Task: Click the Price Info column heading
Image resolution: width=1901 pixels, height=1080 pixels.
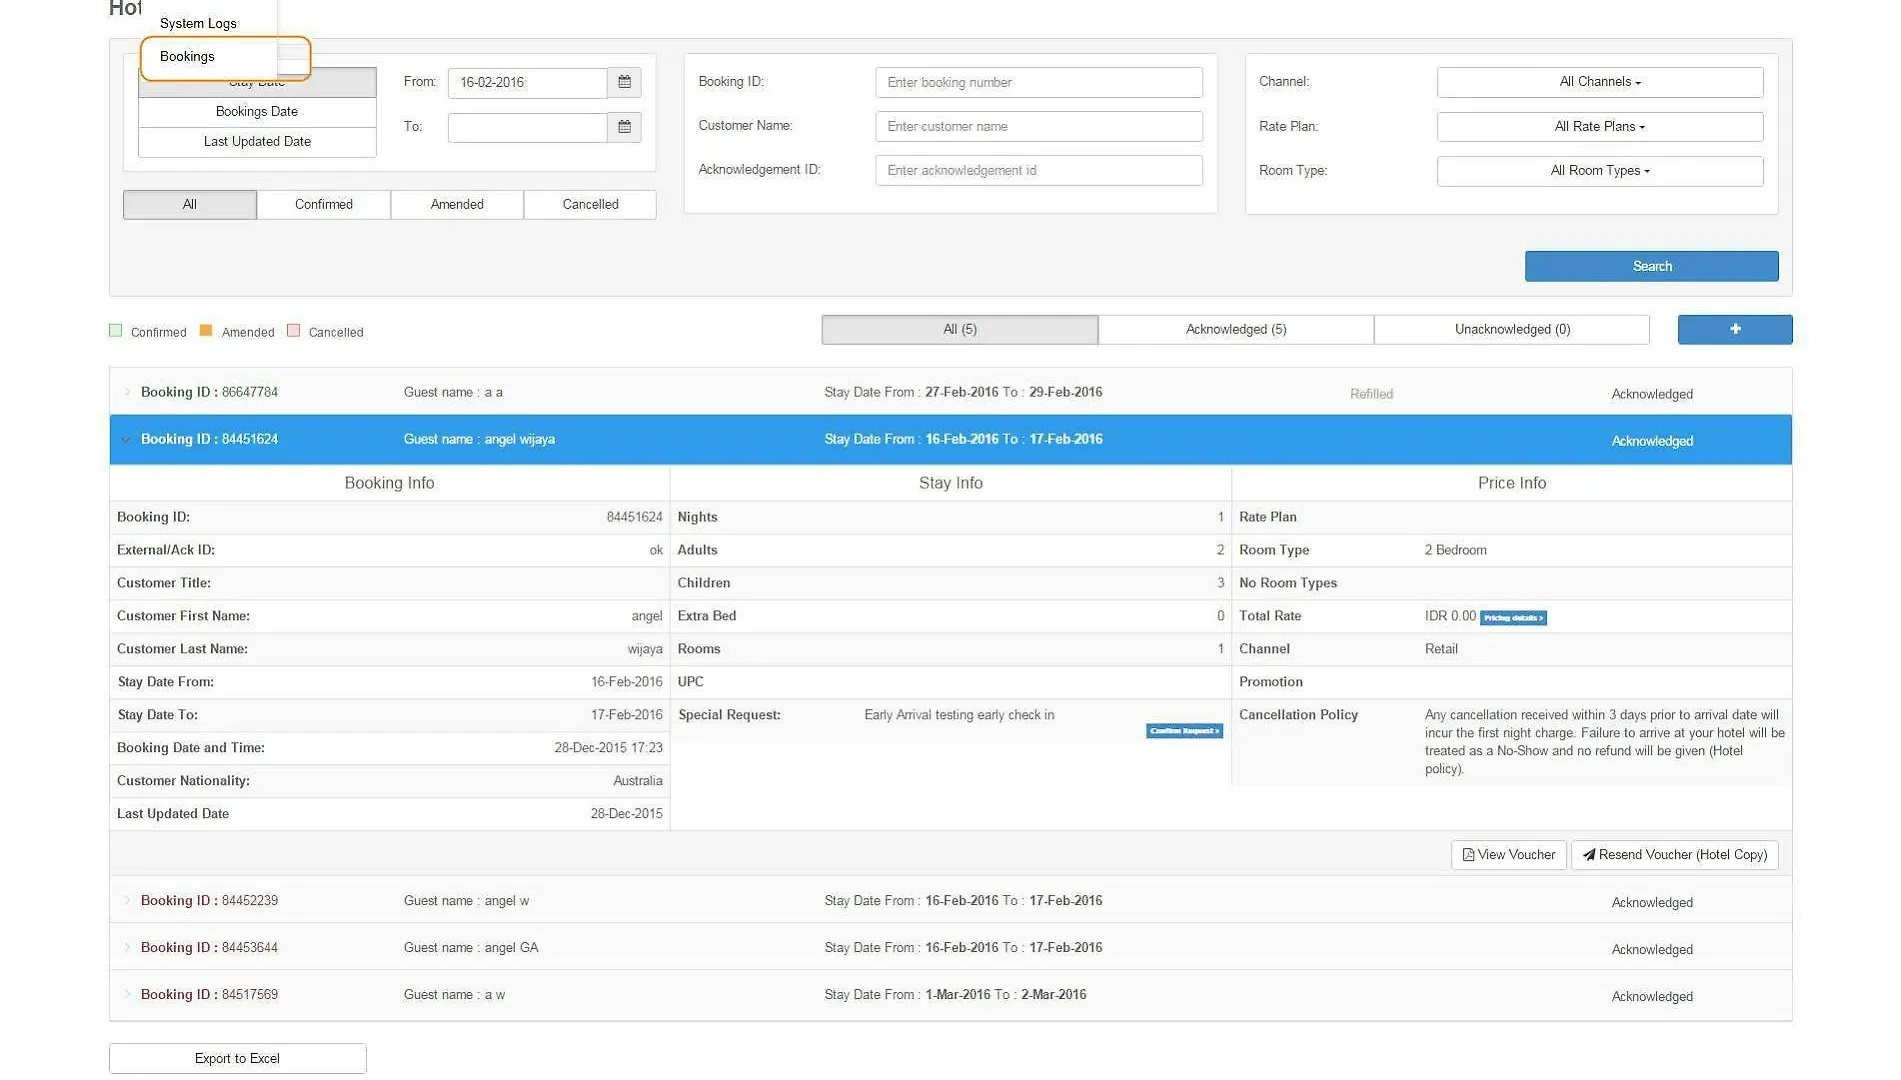Action: pos(1511,483)
